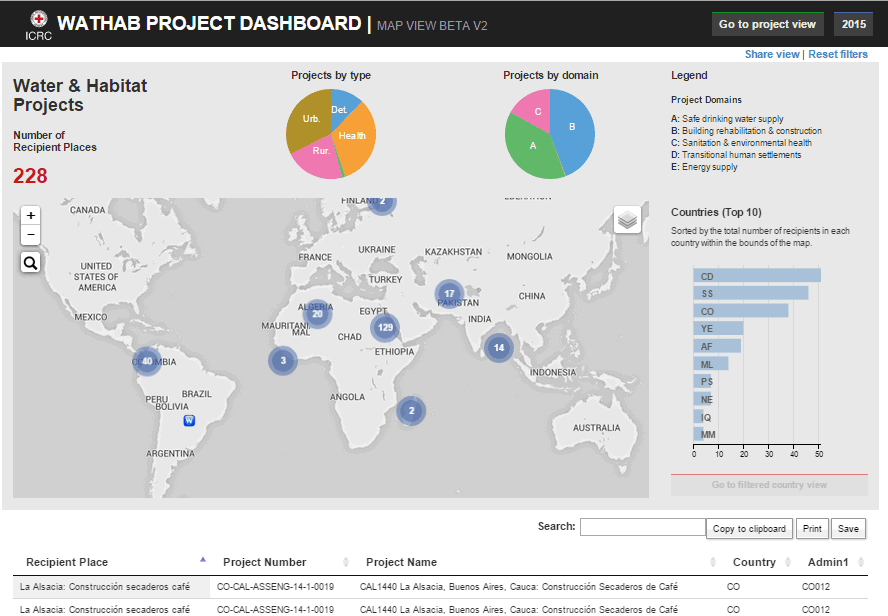Go to project view

pyautogui.click(x=767, y=24)
